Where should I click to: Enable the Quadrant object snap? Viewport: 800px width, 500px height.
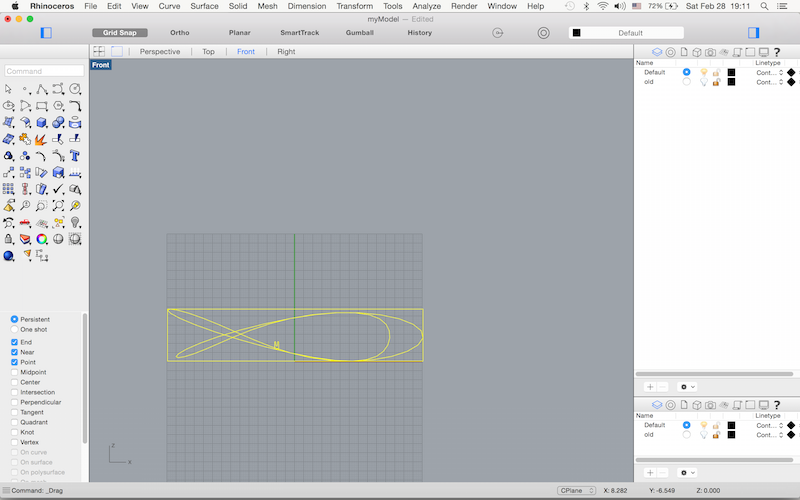pos(14,422)
